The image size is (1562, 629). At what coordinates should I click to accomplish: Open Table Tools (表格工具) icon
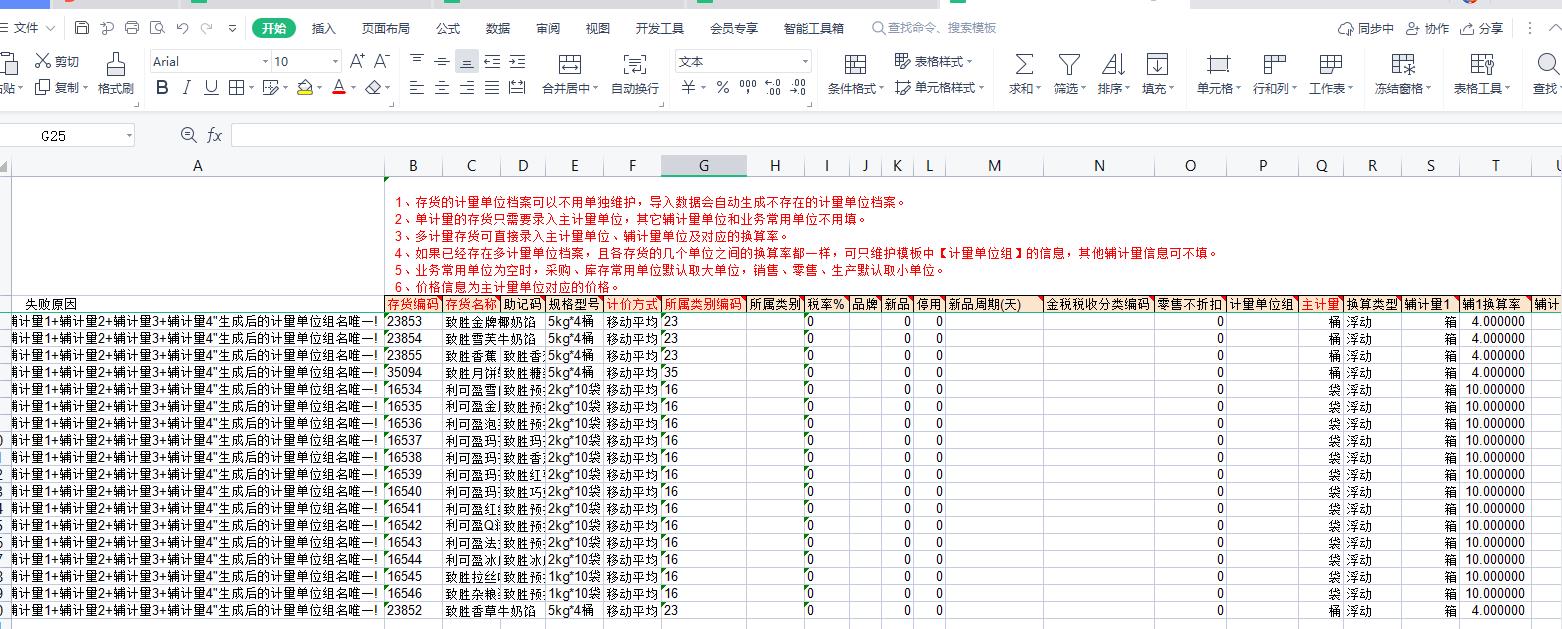pos(1482,65)
